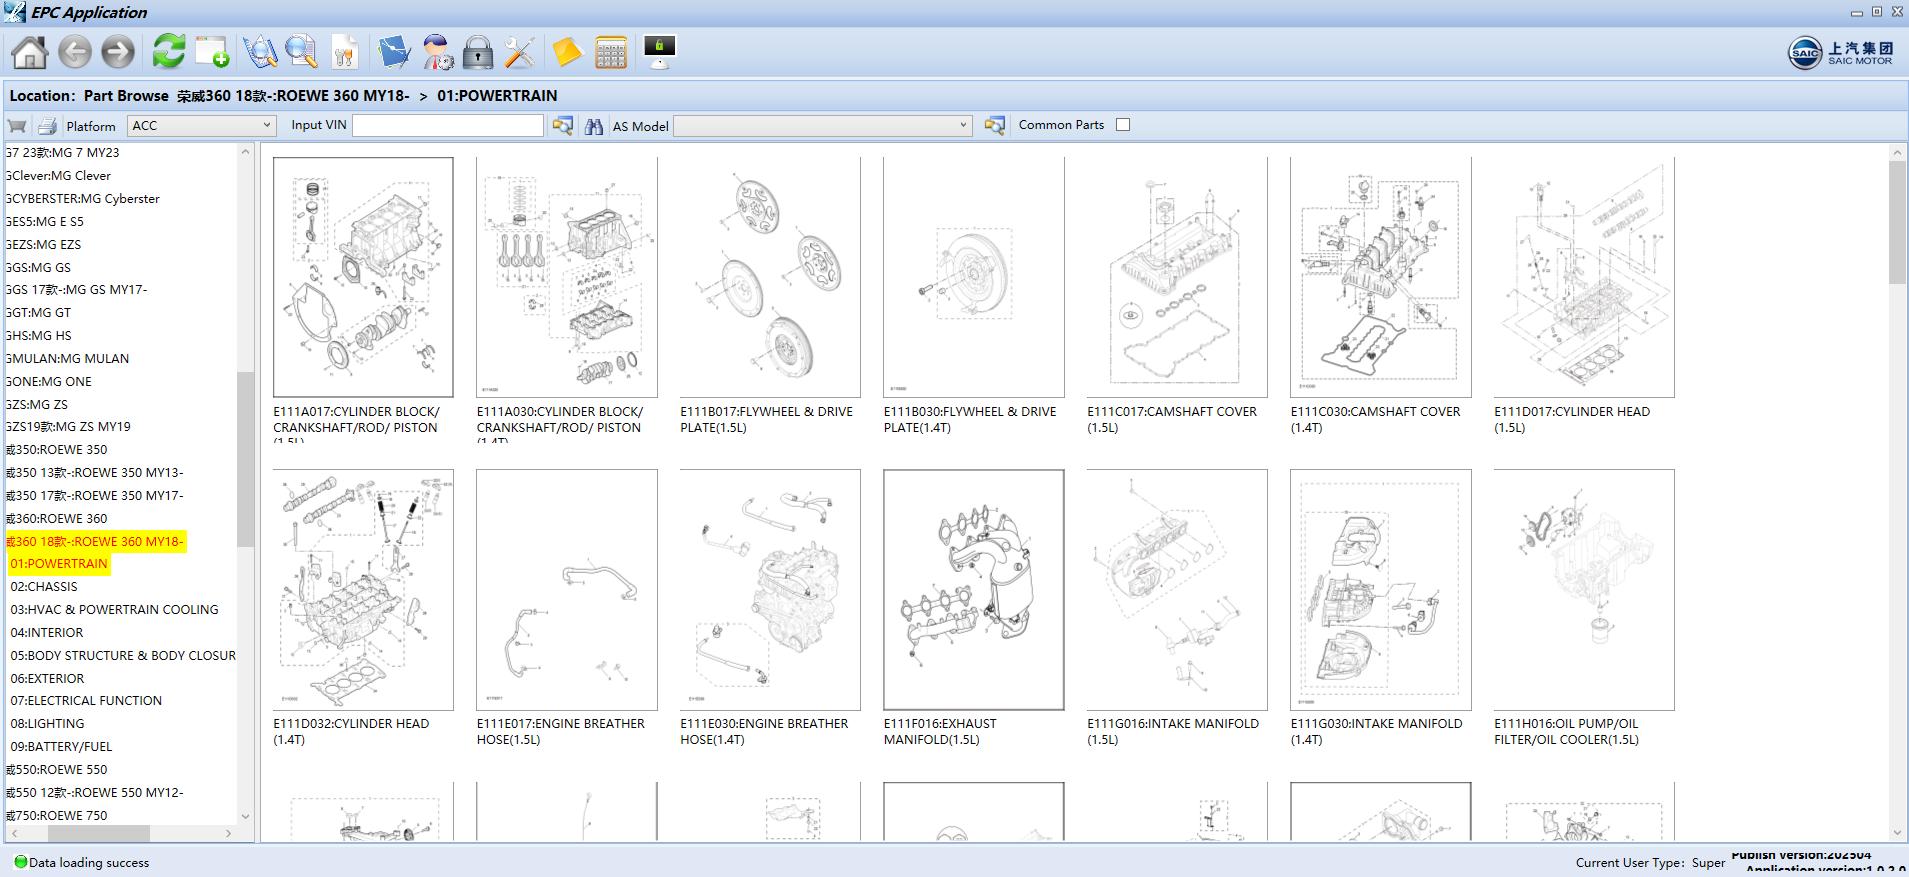
Task: Click the SAIC Motor logo
Action: pos(1841,52)
